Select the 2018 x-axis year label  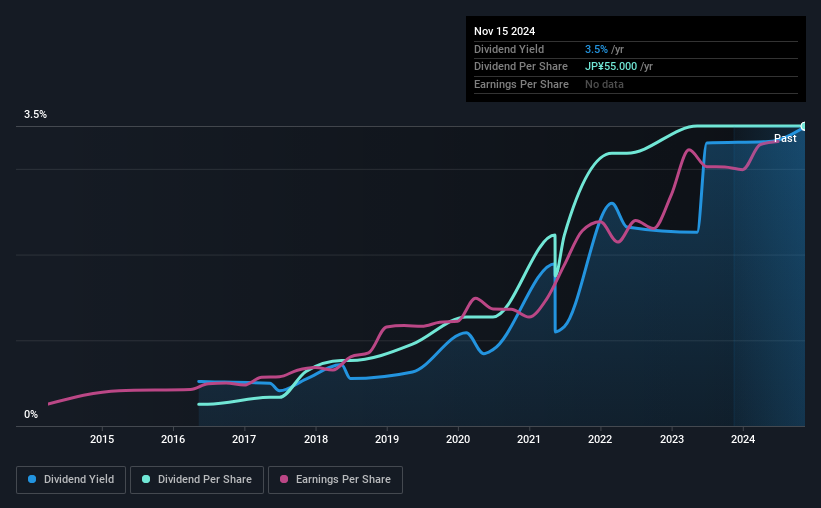[316, 439]
